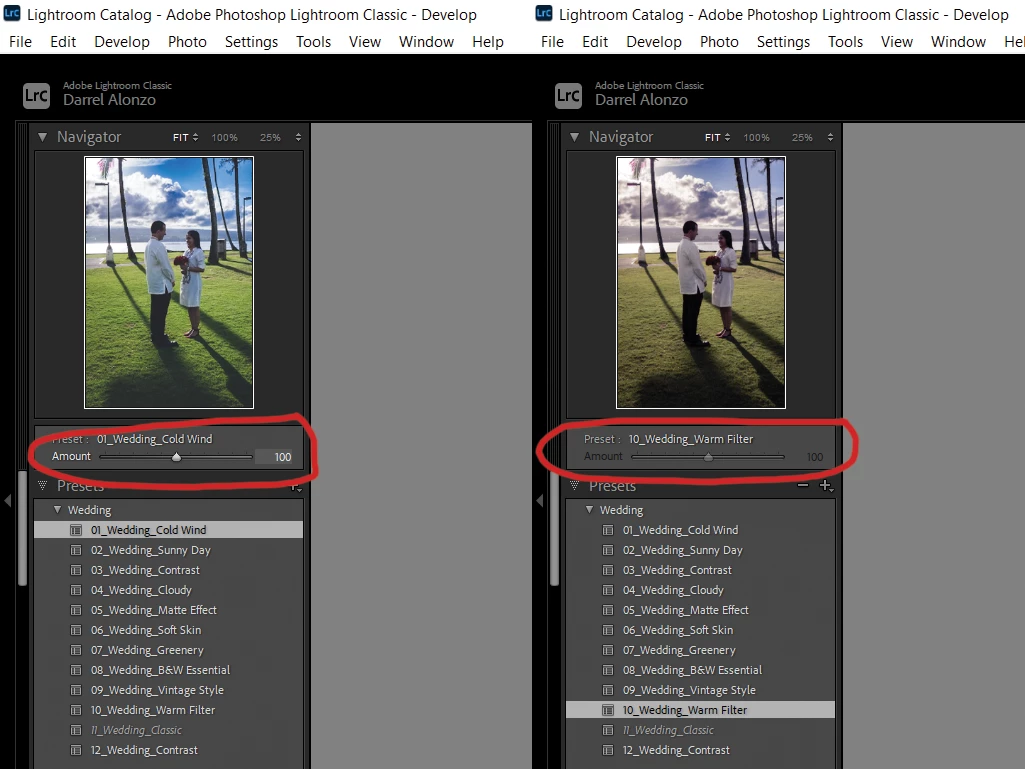Click Lightroom title bar icon, right window
This screenshot has width=1025, height=769.
click(544, 13)
